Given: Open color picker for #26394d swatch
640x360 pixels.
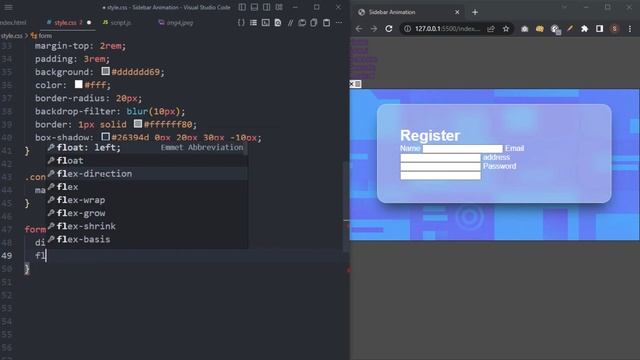Looking at the screenshot, I should (106, 137).
